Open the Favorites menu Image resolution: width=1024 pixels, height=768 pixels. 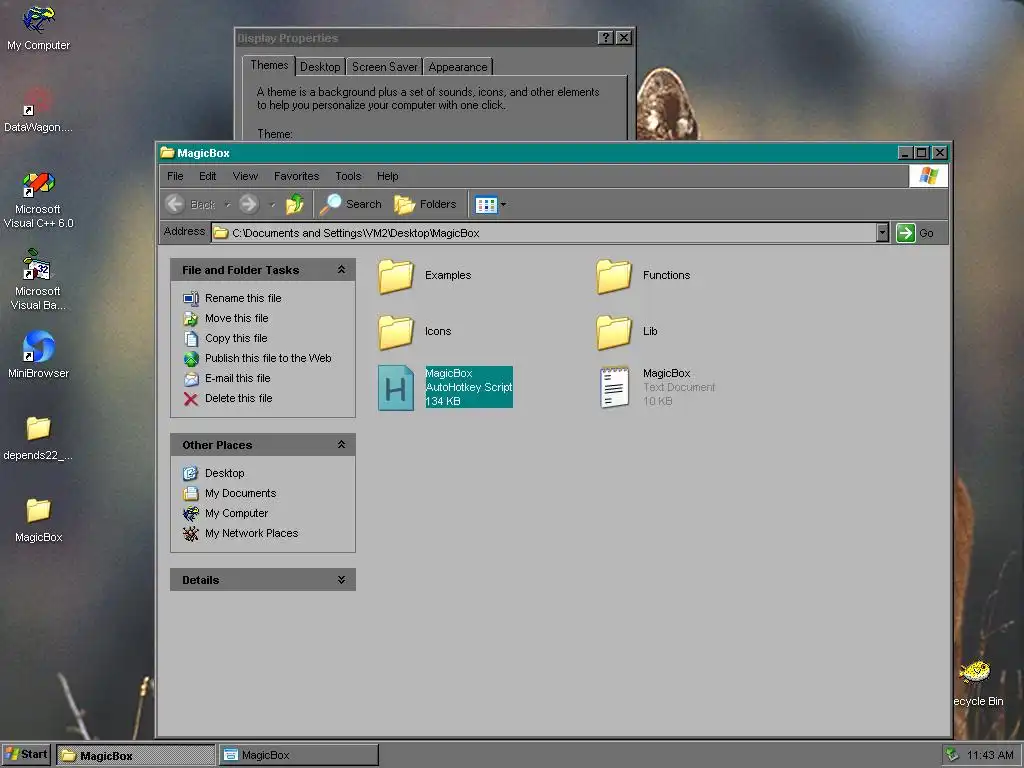pos(296,176)
